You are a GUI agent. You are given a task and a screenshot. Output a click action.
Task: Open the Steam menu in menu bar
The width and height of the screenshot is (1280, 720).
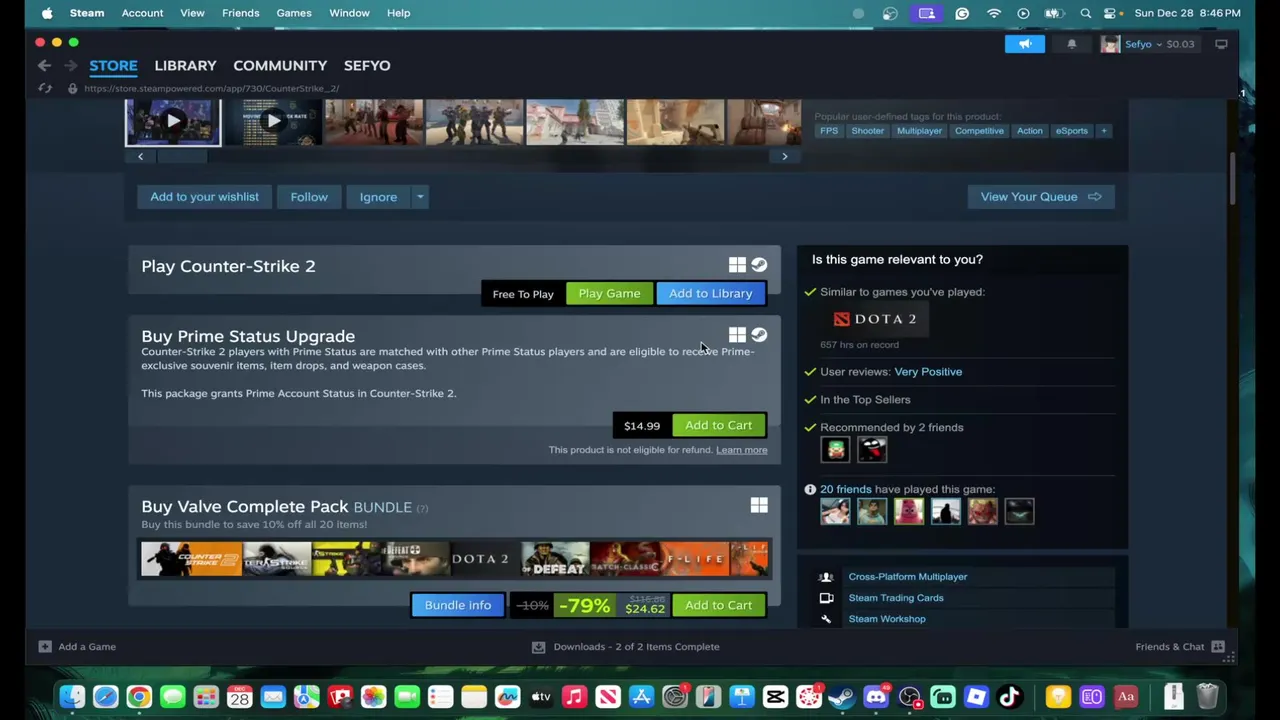87,13
